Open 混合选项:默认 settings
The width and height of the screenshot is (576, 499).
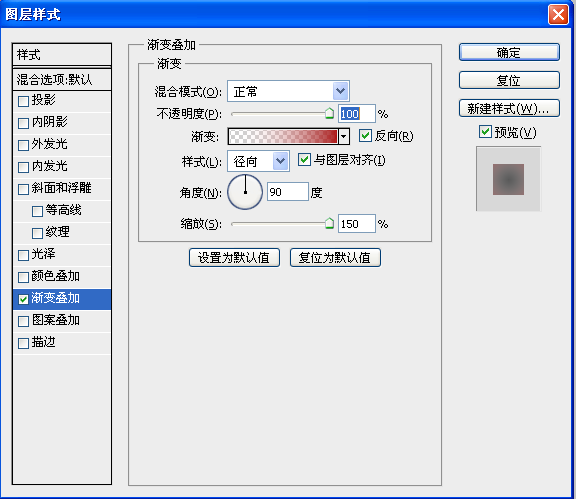[62, 79]
